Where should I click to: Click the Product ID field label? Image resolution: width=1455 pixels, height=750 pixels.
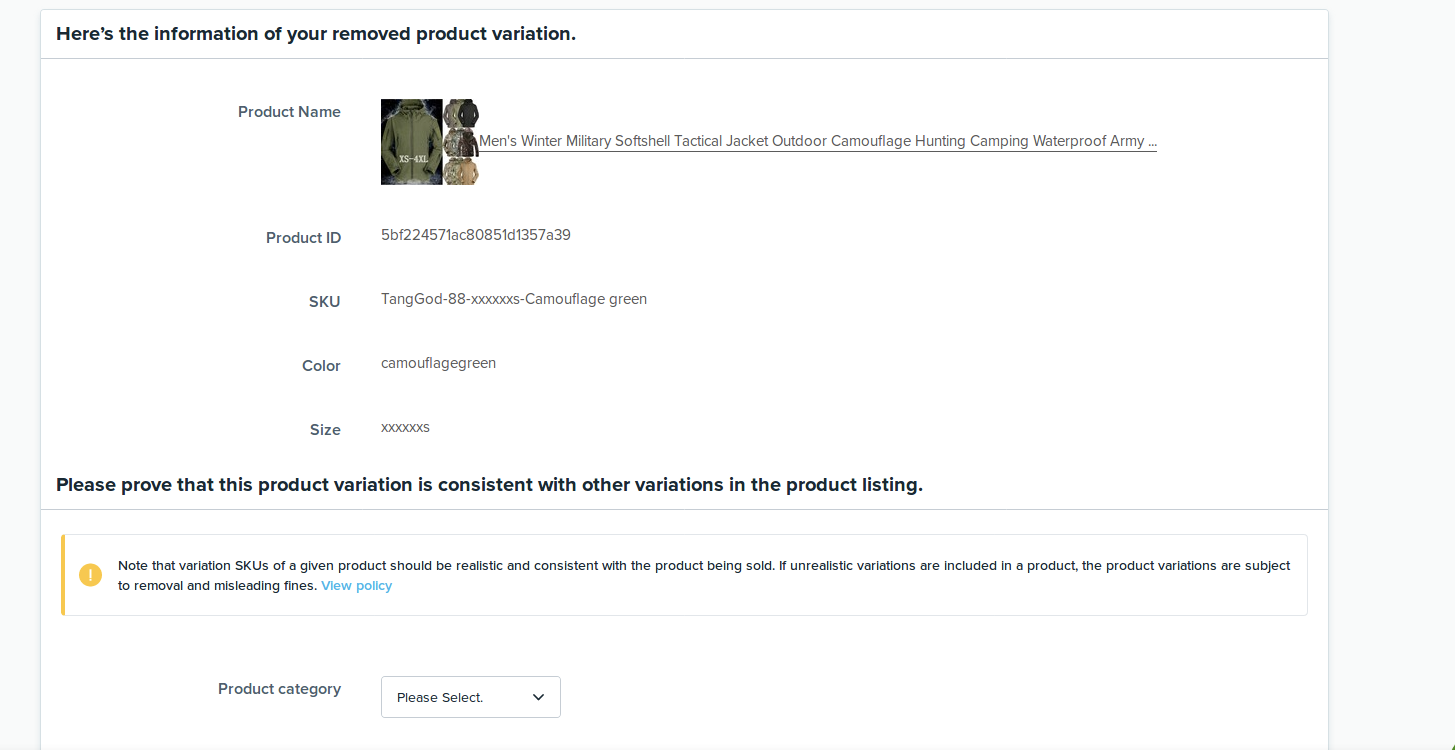coord(303,238)
